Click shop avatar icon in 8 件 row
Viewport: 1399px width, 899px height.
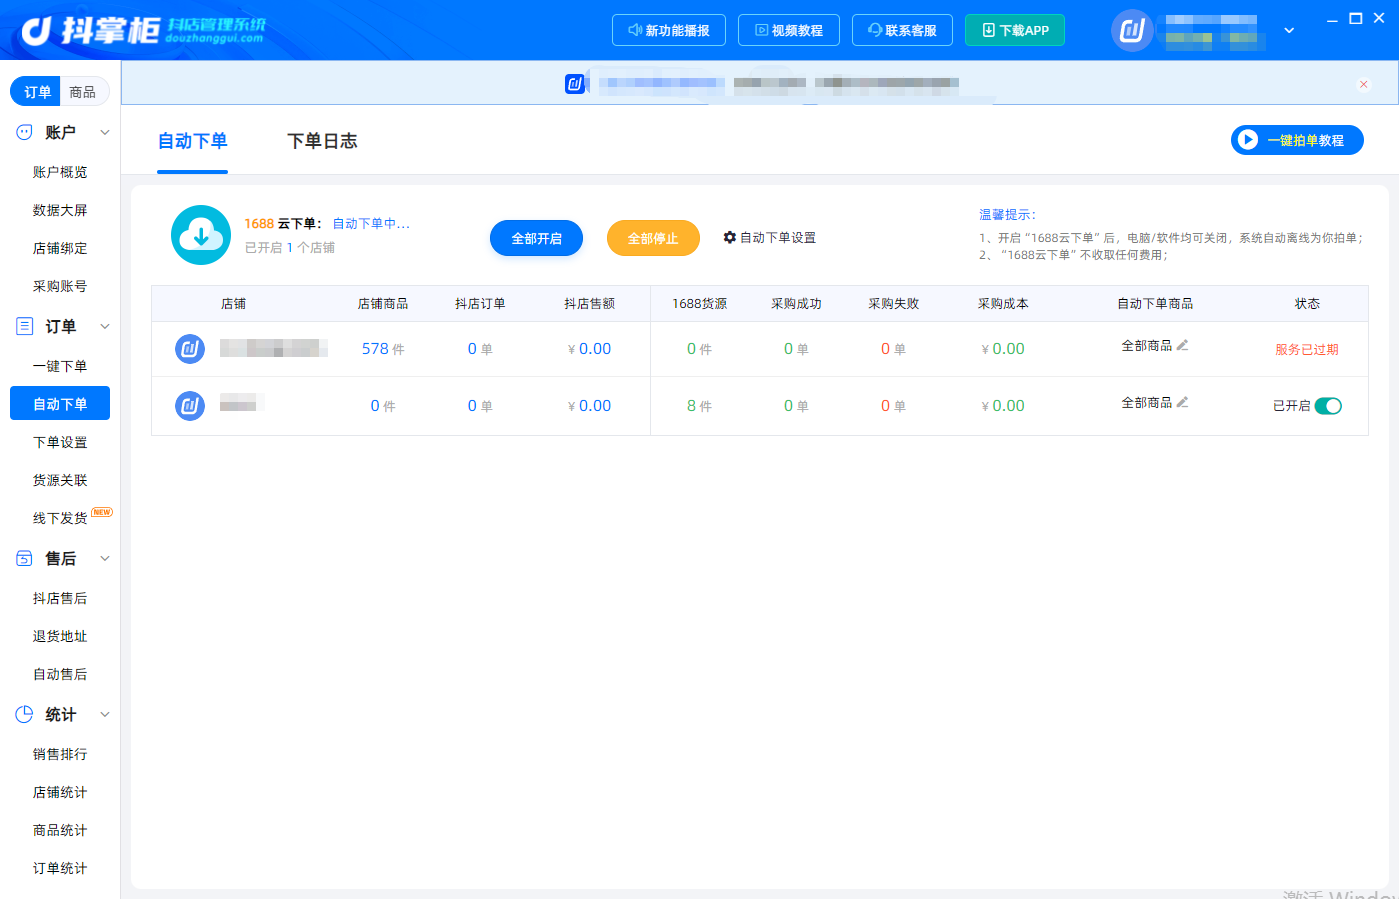click(x=190, y=406)
